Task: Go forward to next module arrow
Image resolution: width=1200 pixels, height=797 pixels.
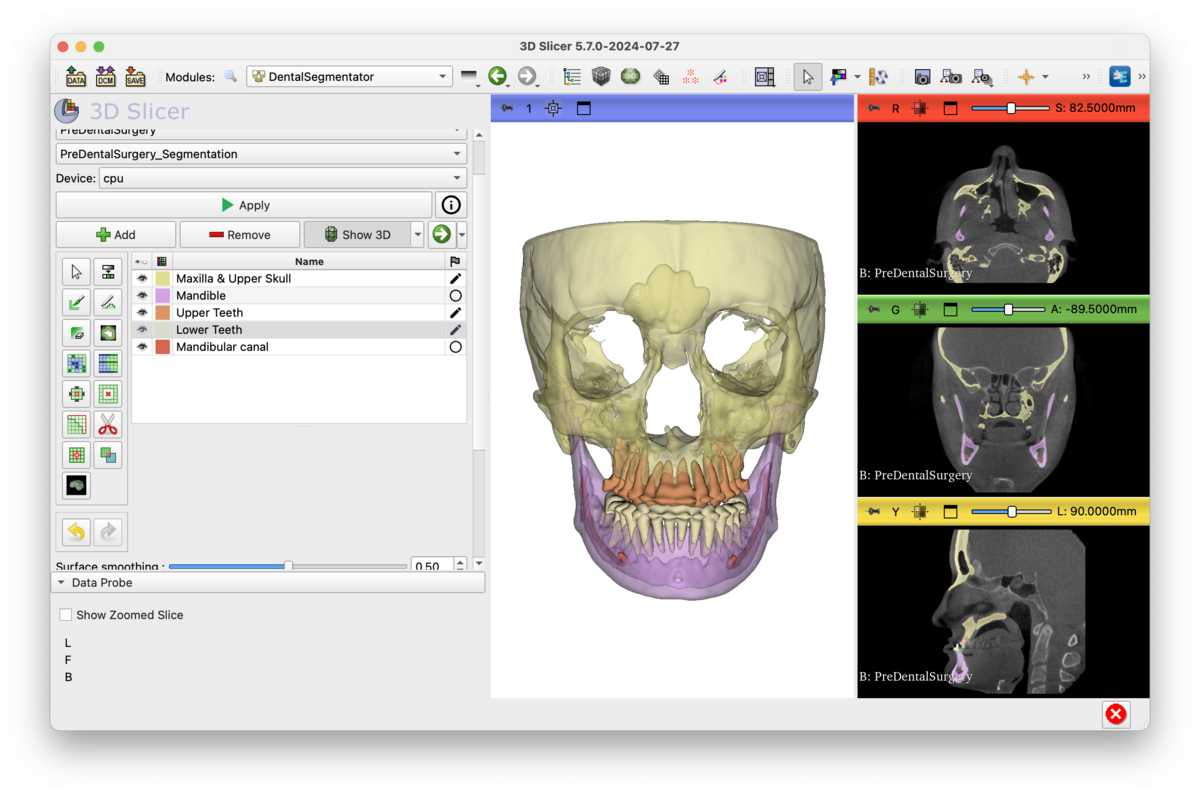Action: [x=527, y=77]
